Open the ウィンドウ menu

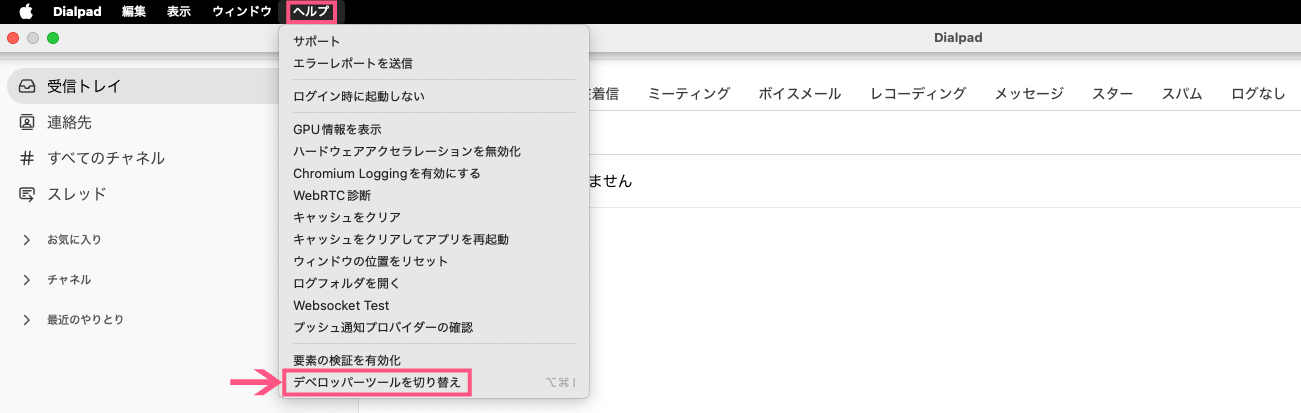(241, 11)
